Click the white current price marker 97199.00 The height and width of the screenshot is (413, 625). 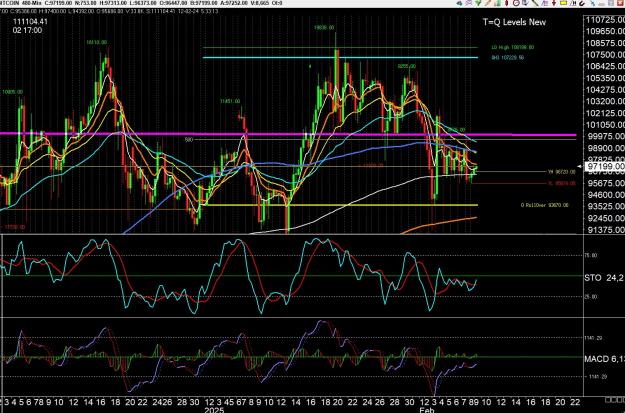click(603, 166)
